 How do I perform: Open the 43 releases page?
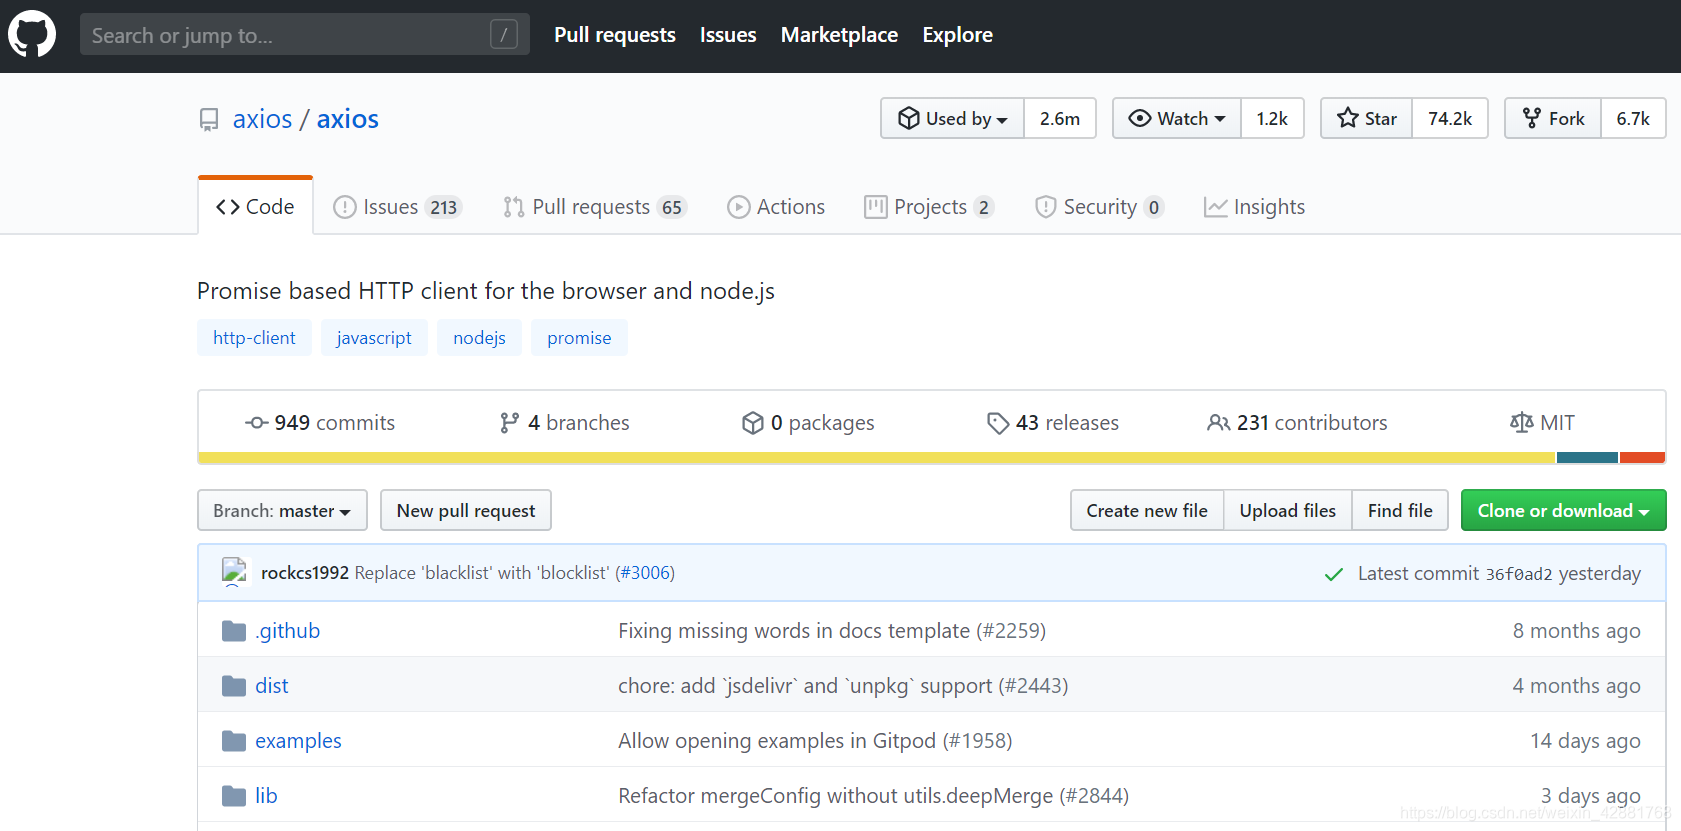(x=1053, y=423)
